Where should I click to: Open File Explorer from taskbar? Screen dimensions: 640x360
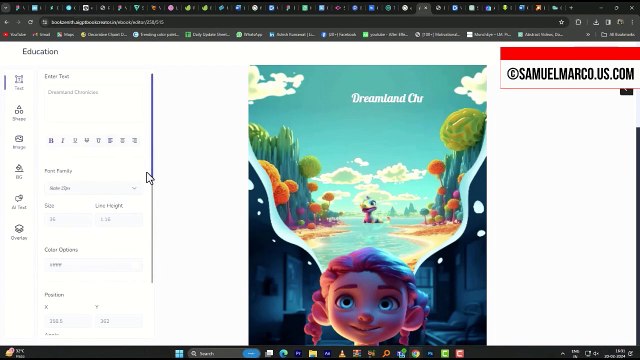tap(313, 353)
